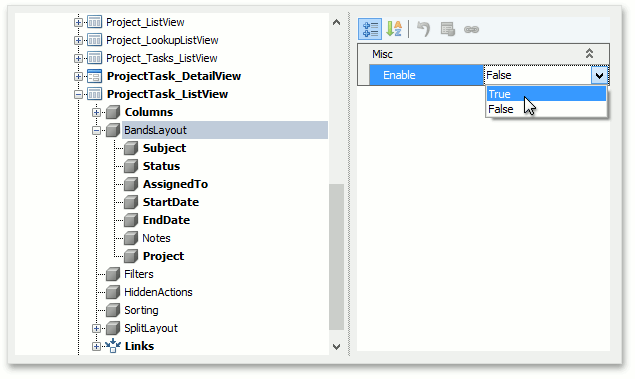635x379 pixels.
Task: Click the tree vertical scrollbar thumb
Action: tap(337, 257)
